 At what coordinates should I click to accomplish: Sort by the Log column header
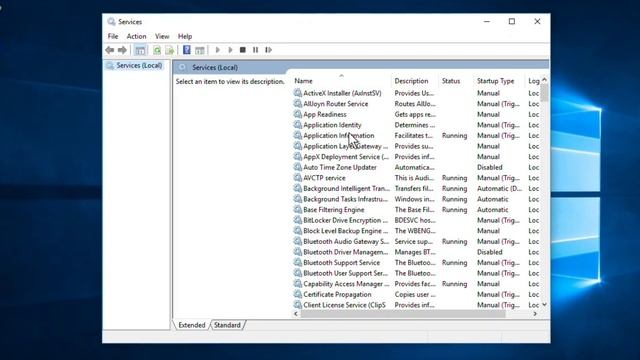point(533,81)
